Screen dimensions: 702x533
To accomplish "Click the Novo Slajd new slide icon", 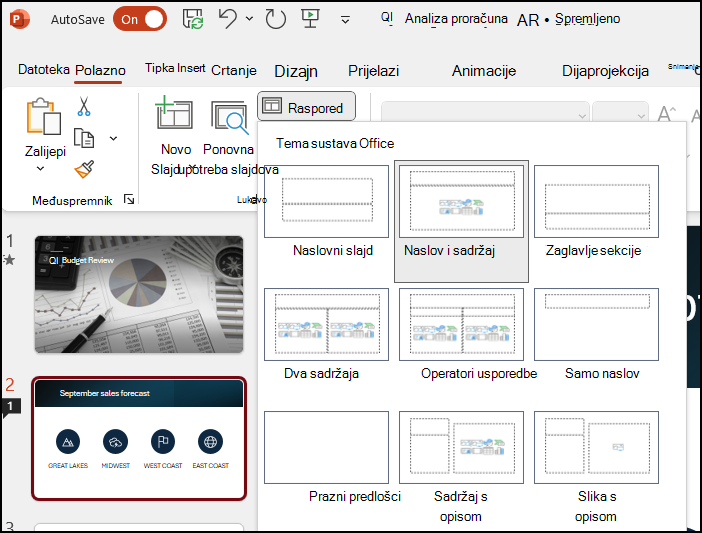I will 174,112.
